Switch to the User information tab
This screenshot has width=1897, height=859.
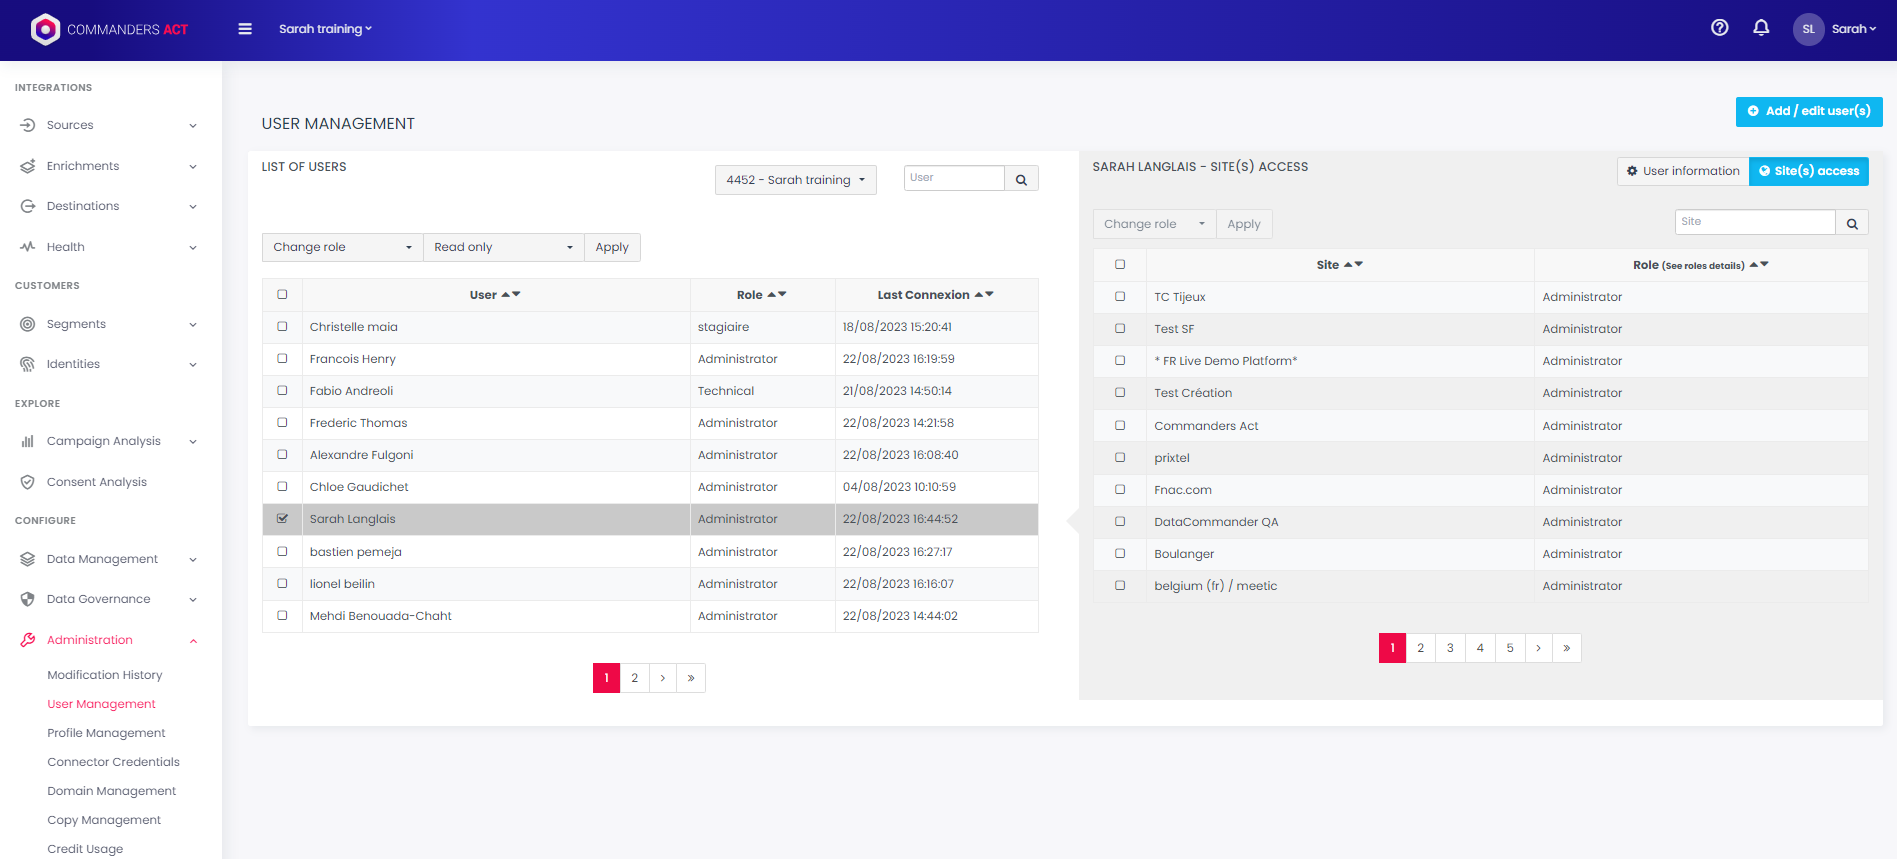pos(1682,171)
